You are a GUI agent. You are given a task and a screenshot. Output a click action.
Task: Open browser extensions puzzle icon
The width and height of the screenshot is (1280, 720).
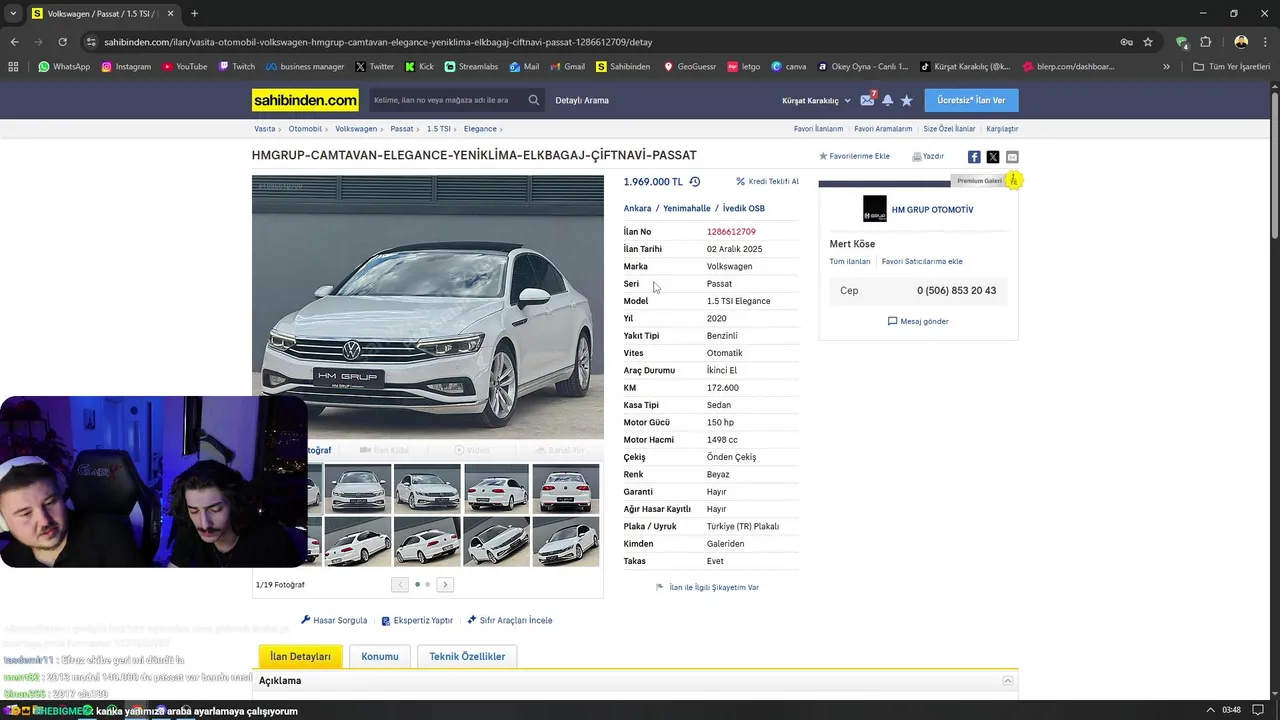[x=1205, y=42]
